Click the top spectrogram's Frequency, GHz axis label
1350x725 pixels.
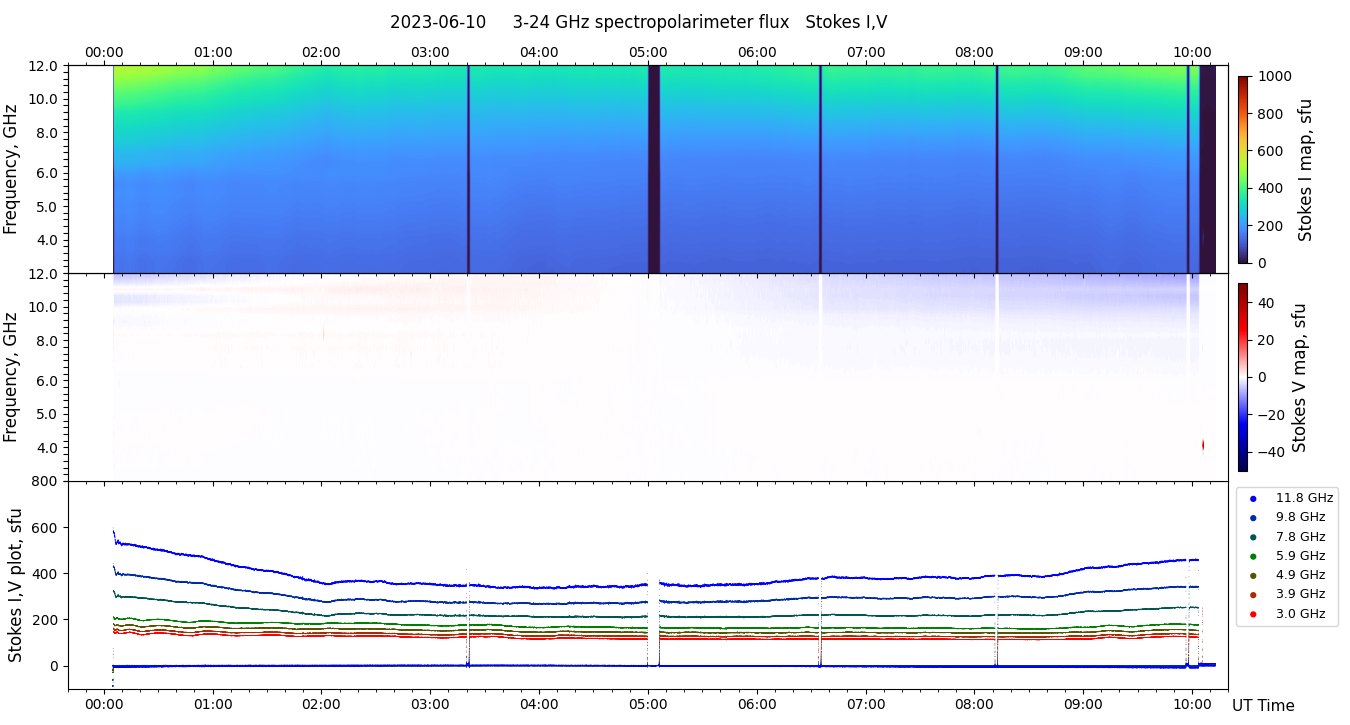coord(11,169)
